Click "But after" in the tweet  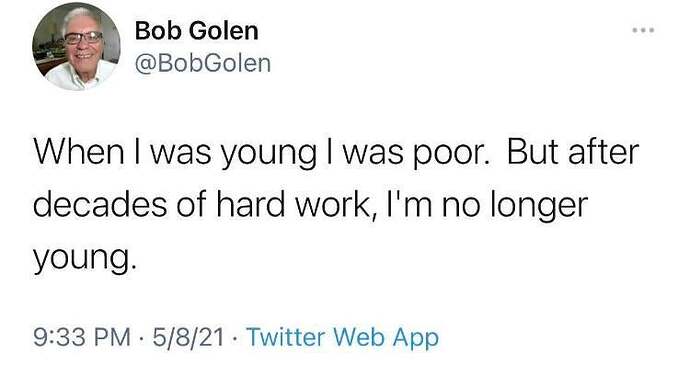tap(573, 152)
